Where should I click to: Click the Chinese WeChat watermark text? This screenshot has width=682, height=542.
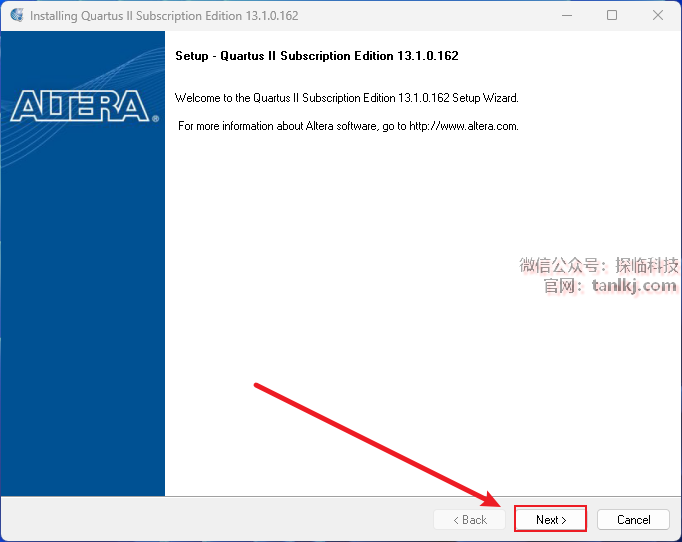click(599, 265)
